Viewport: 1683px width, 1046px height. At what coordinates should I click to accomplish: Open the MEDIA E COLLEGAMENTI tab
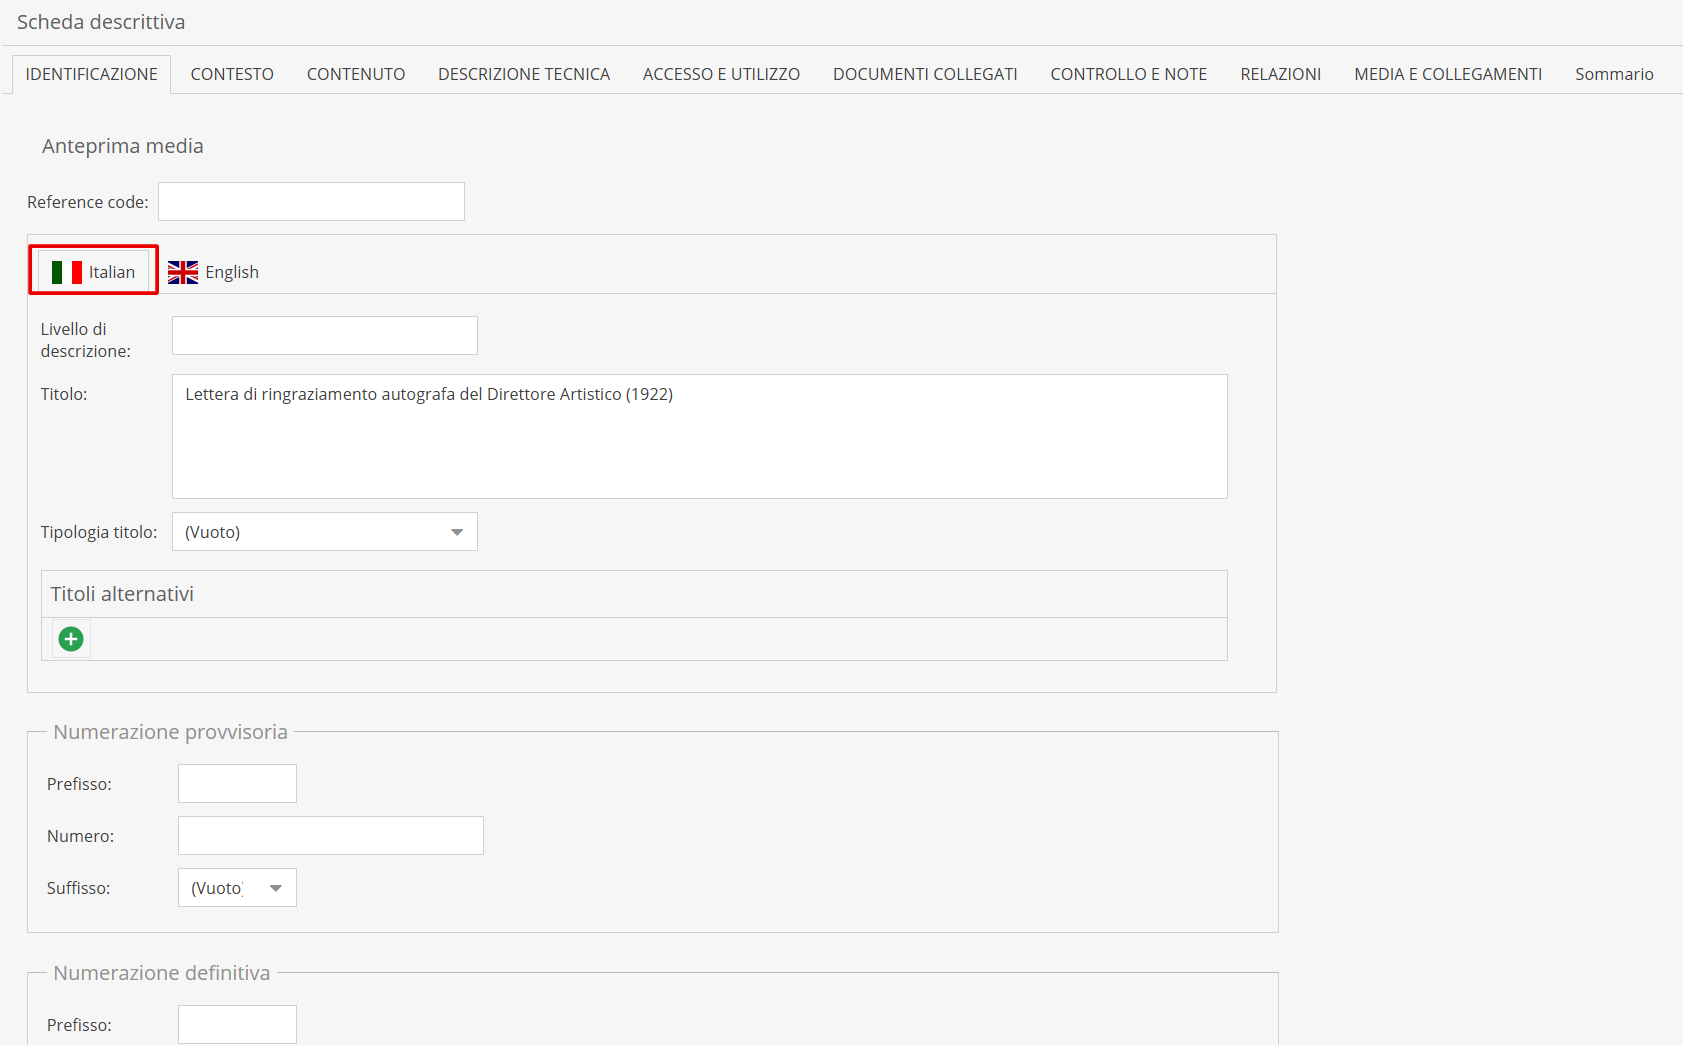pyautogui.click(x=1447, y=74)
